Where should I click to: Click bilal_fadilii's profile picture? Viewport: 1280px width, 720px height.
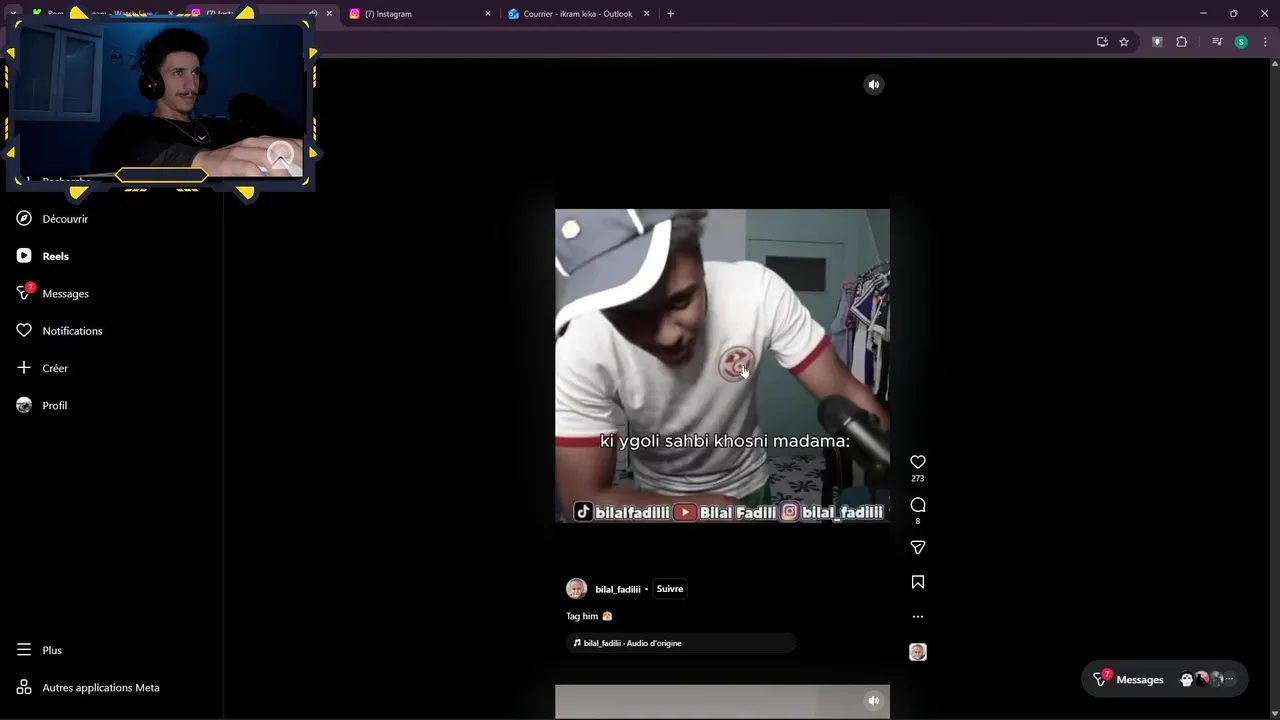point(577,589)
